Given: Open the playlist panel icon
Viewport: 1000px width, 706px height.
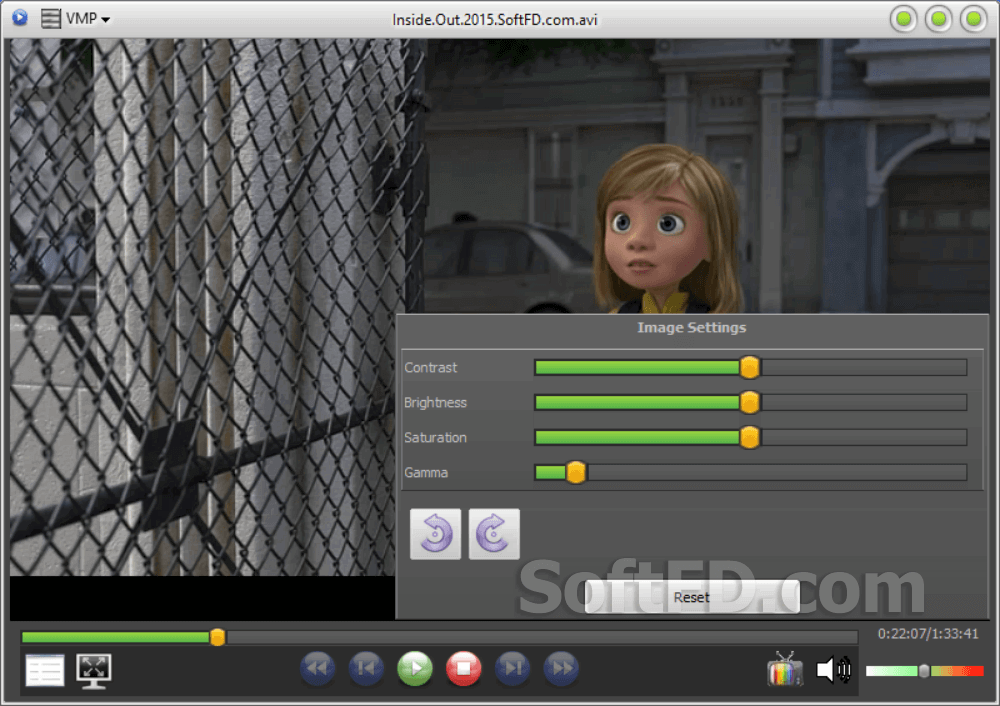Looking at the screenshot, I should tap(45, 670).
